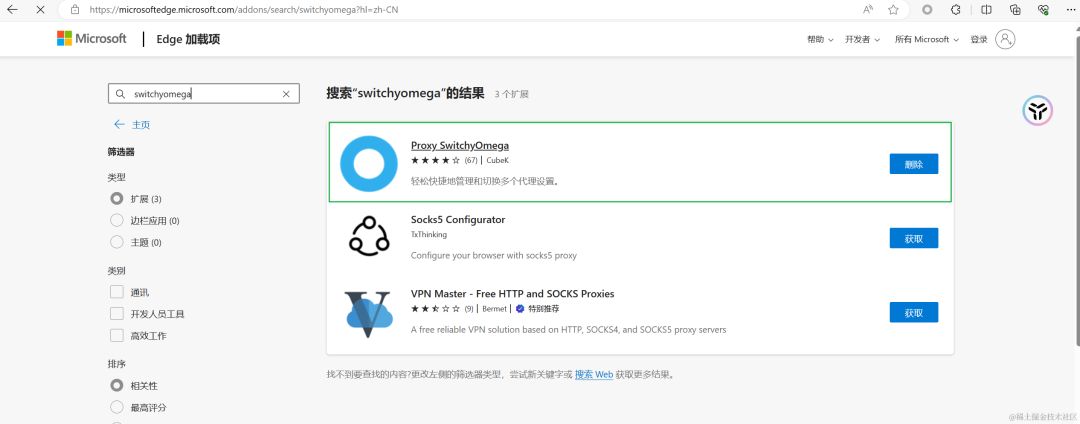Select the 主题 (0) type filter
This screenshot has height=424, width=1080.
(x=117, y=243)
